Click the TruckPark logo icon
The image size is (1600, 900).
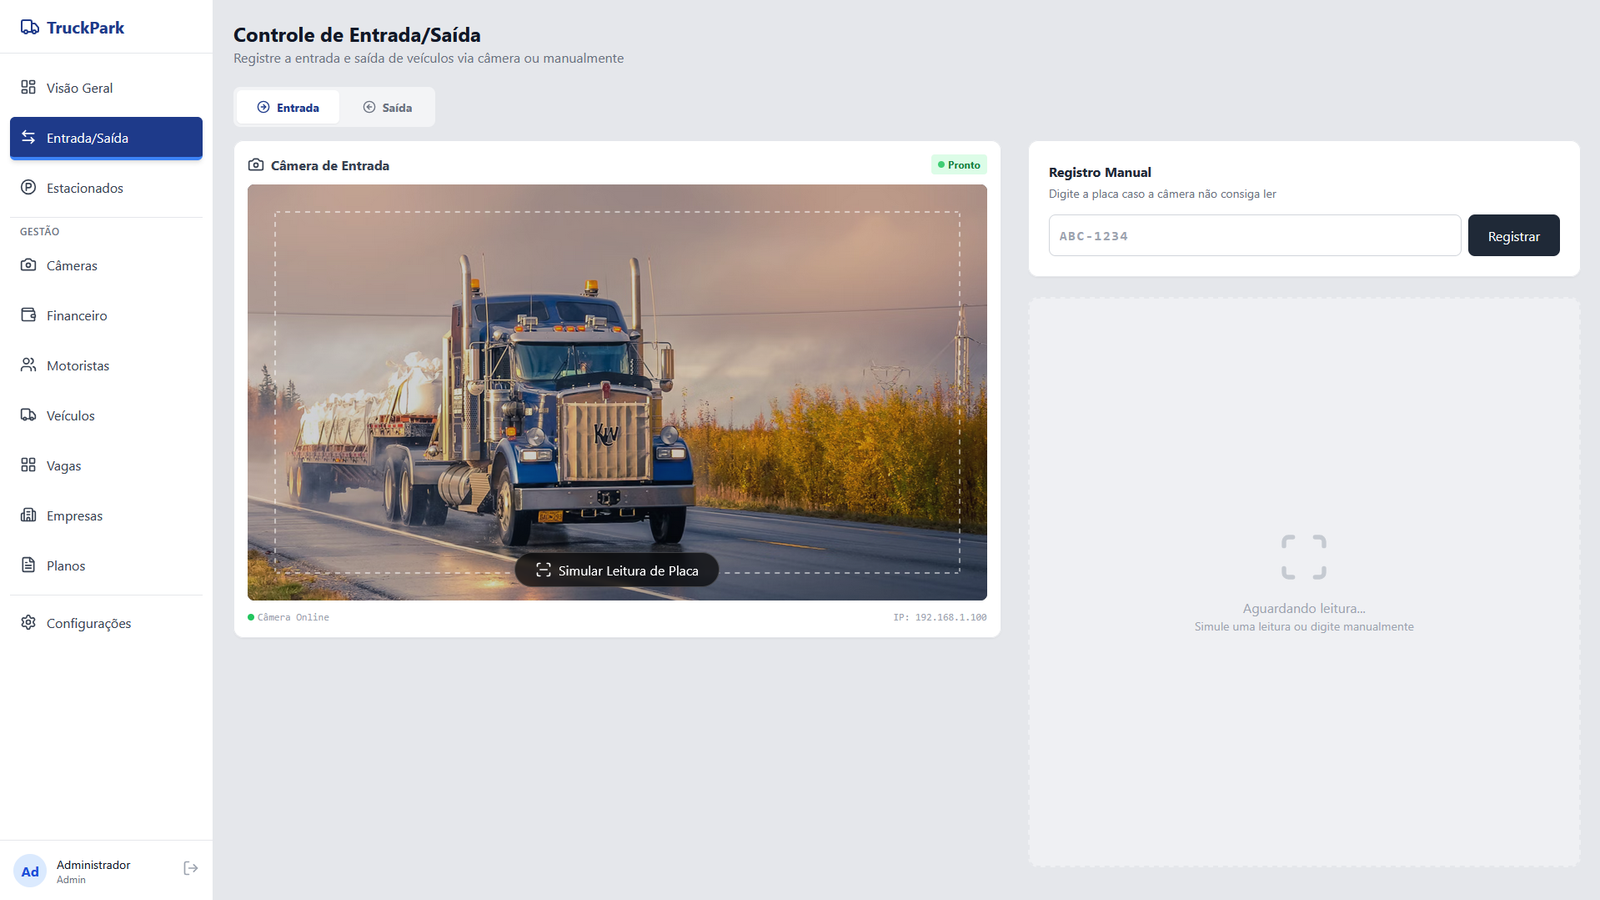point(28,27)
